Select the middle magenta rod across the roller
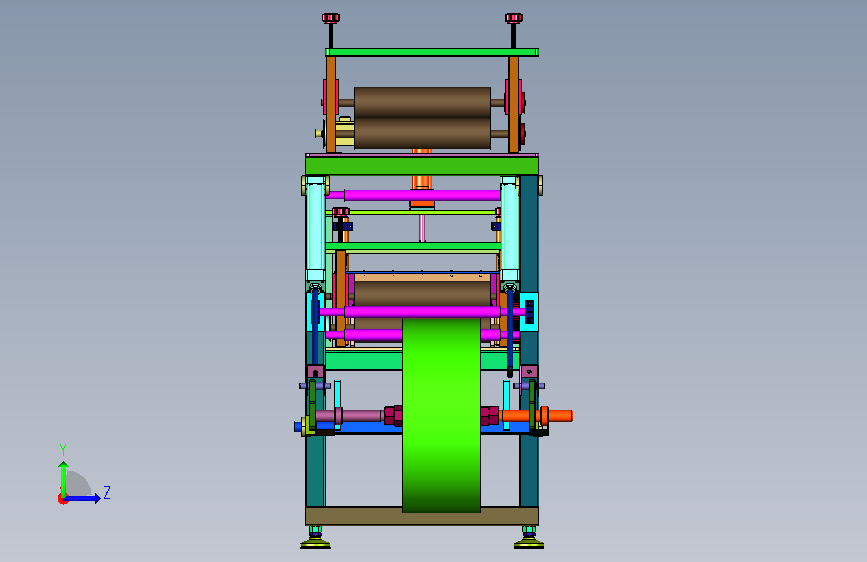Screen dimensions: 867x562 tap(422, 312)
